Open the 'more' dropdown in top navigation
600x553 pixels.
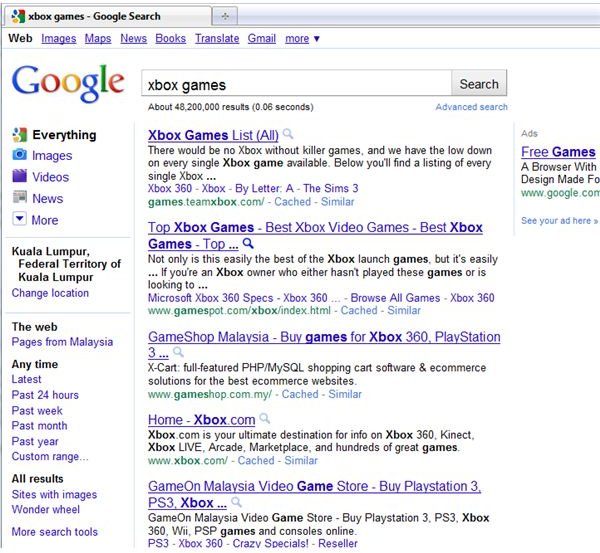302,39
